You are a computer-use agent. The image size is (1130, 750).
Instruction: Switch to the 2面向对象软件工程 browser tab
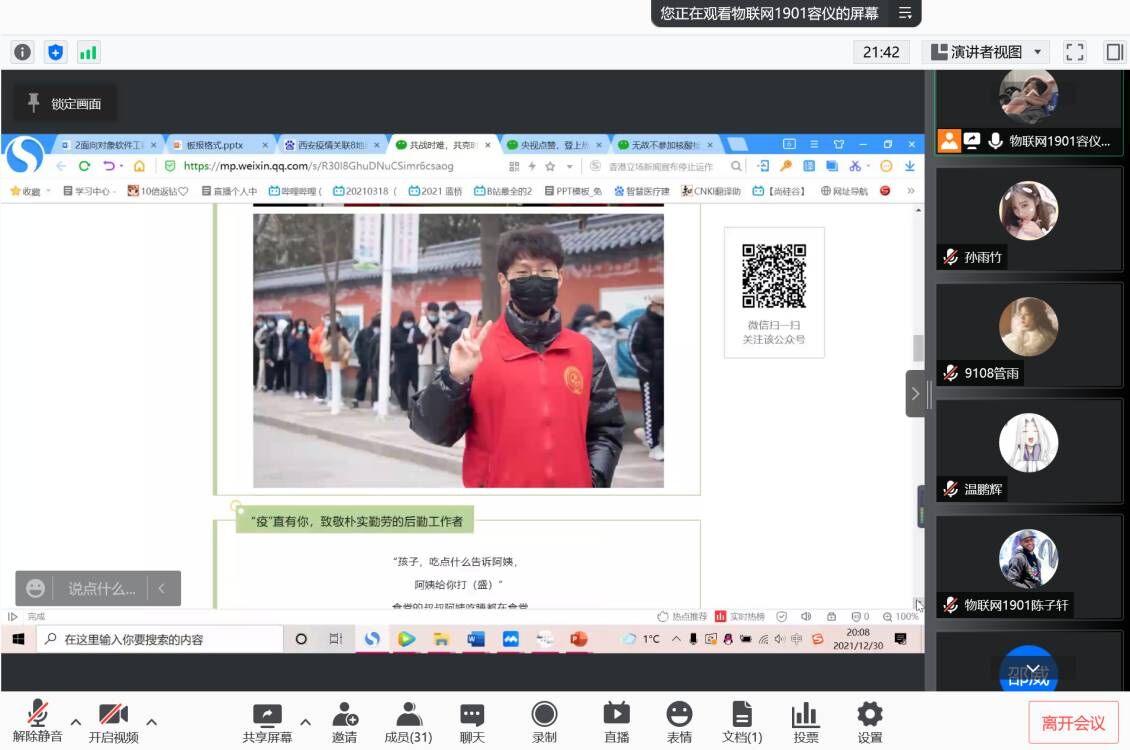[107, 145]
